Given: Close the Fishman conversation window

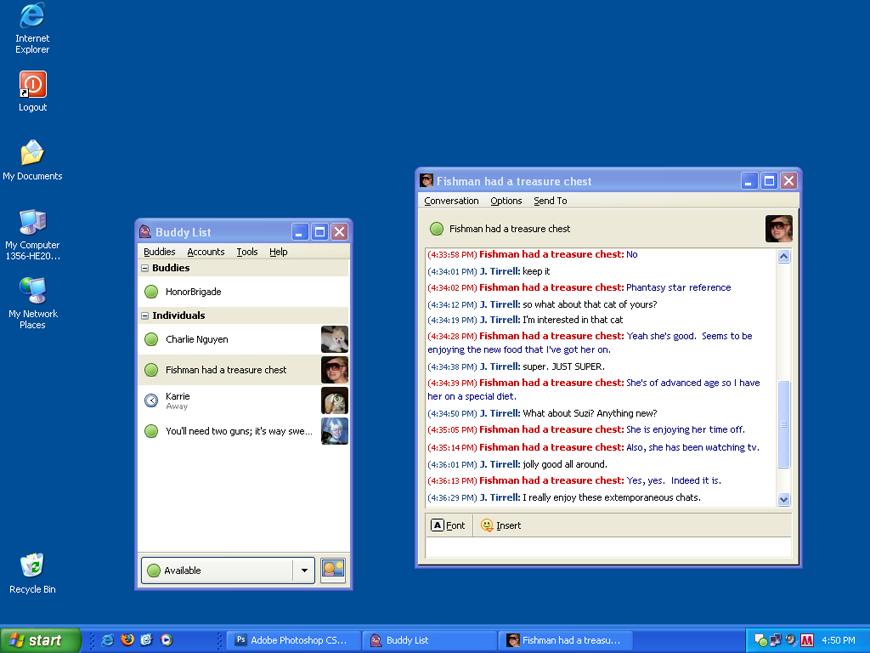Looking at the screenshot, I should pos(788,181).
